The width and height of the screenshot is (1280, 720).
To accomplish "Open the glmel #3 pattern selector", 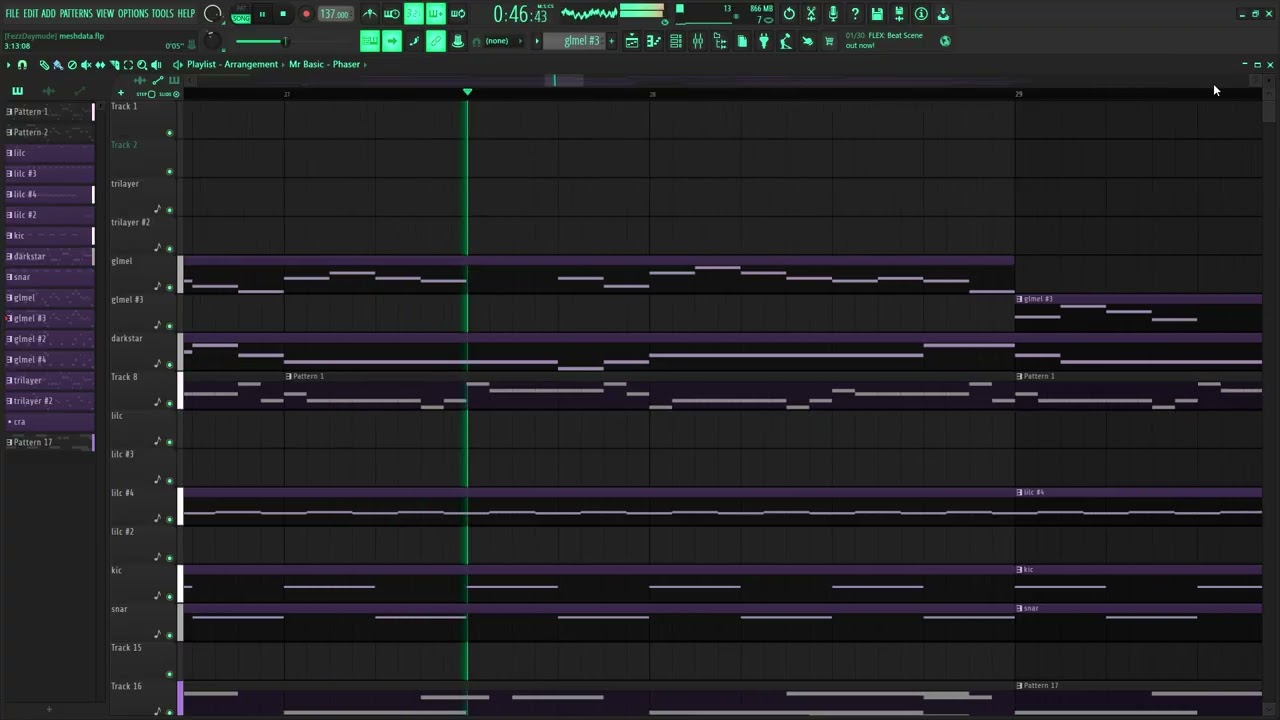I will click(x=575, y=41).
